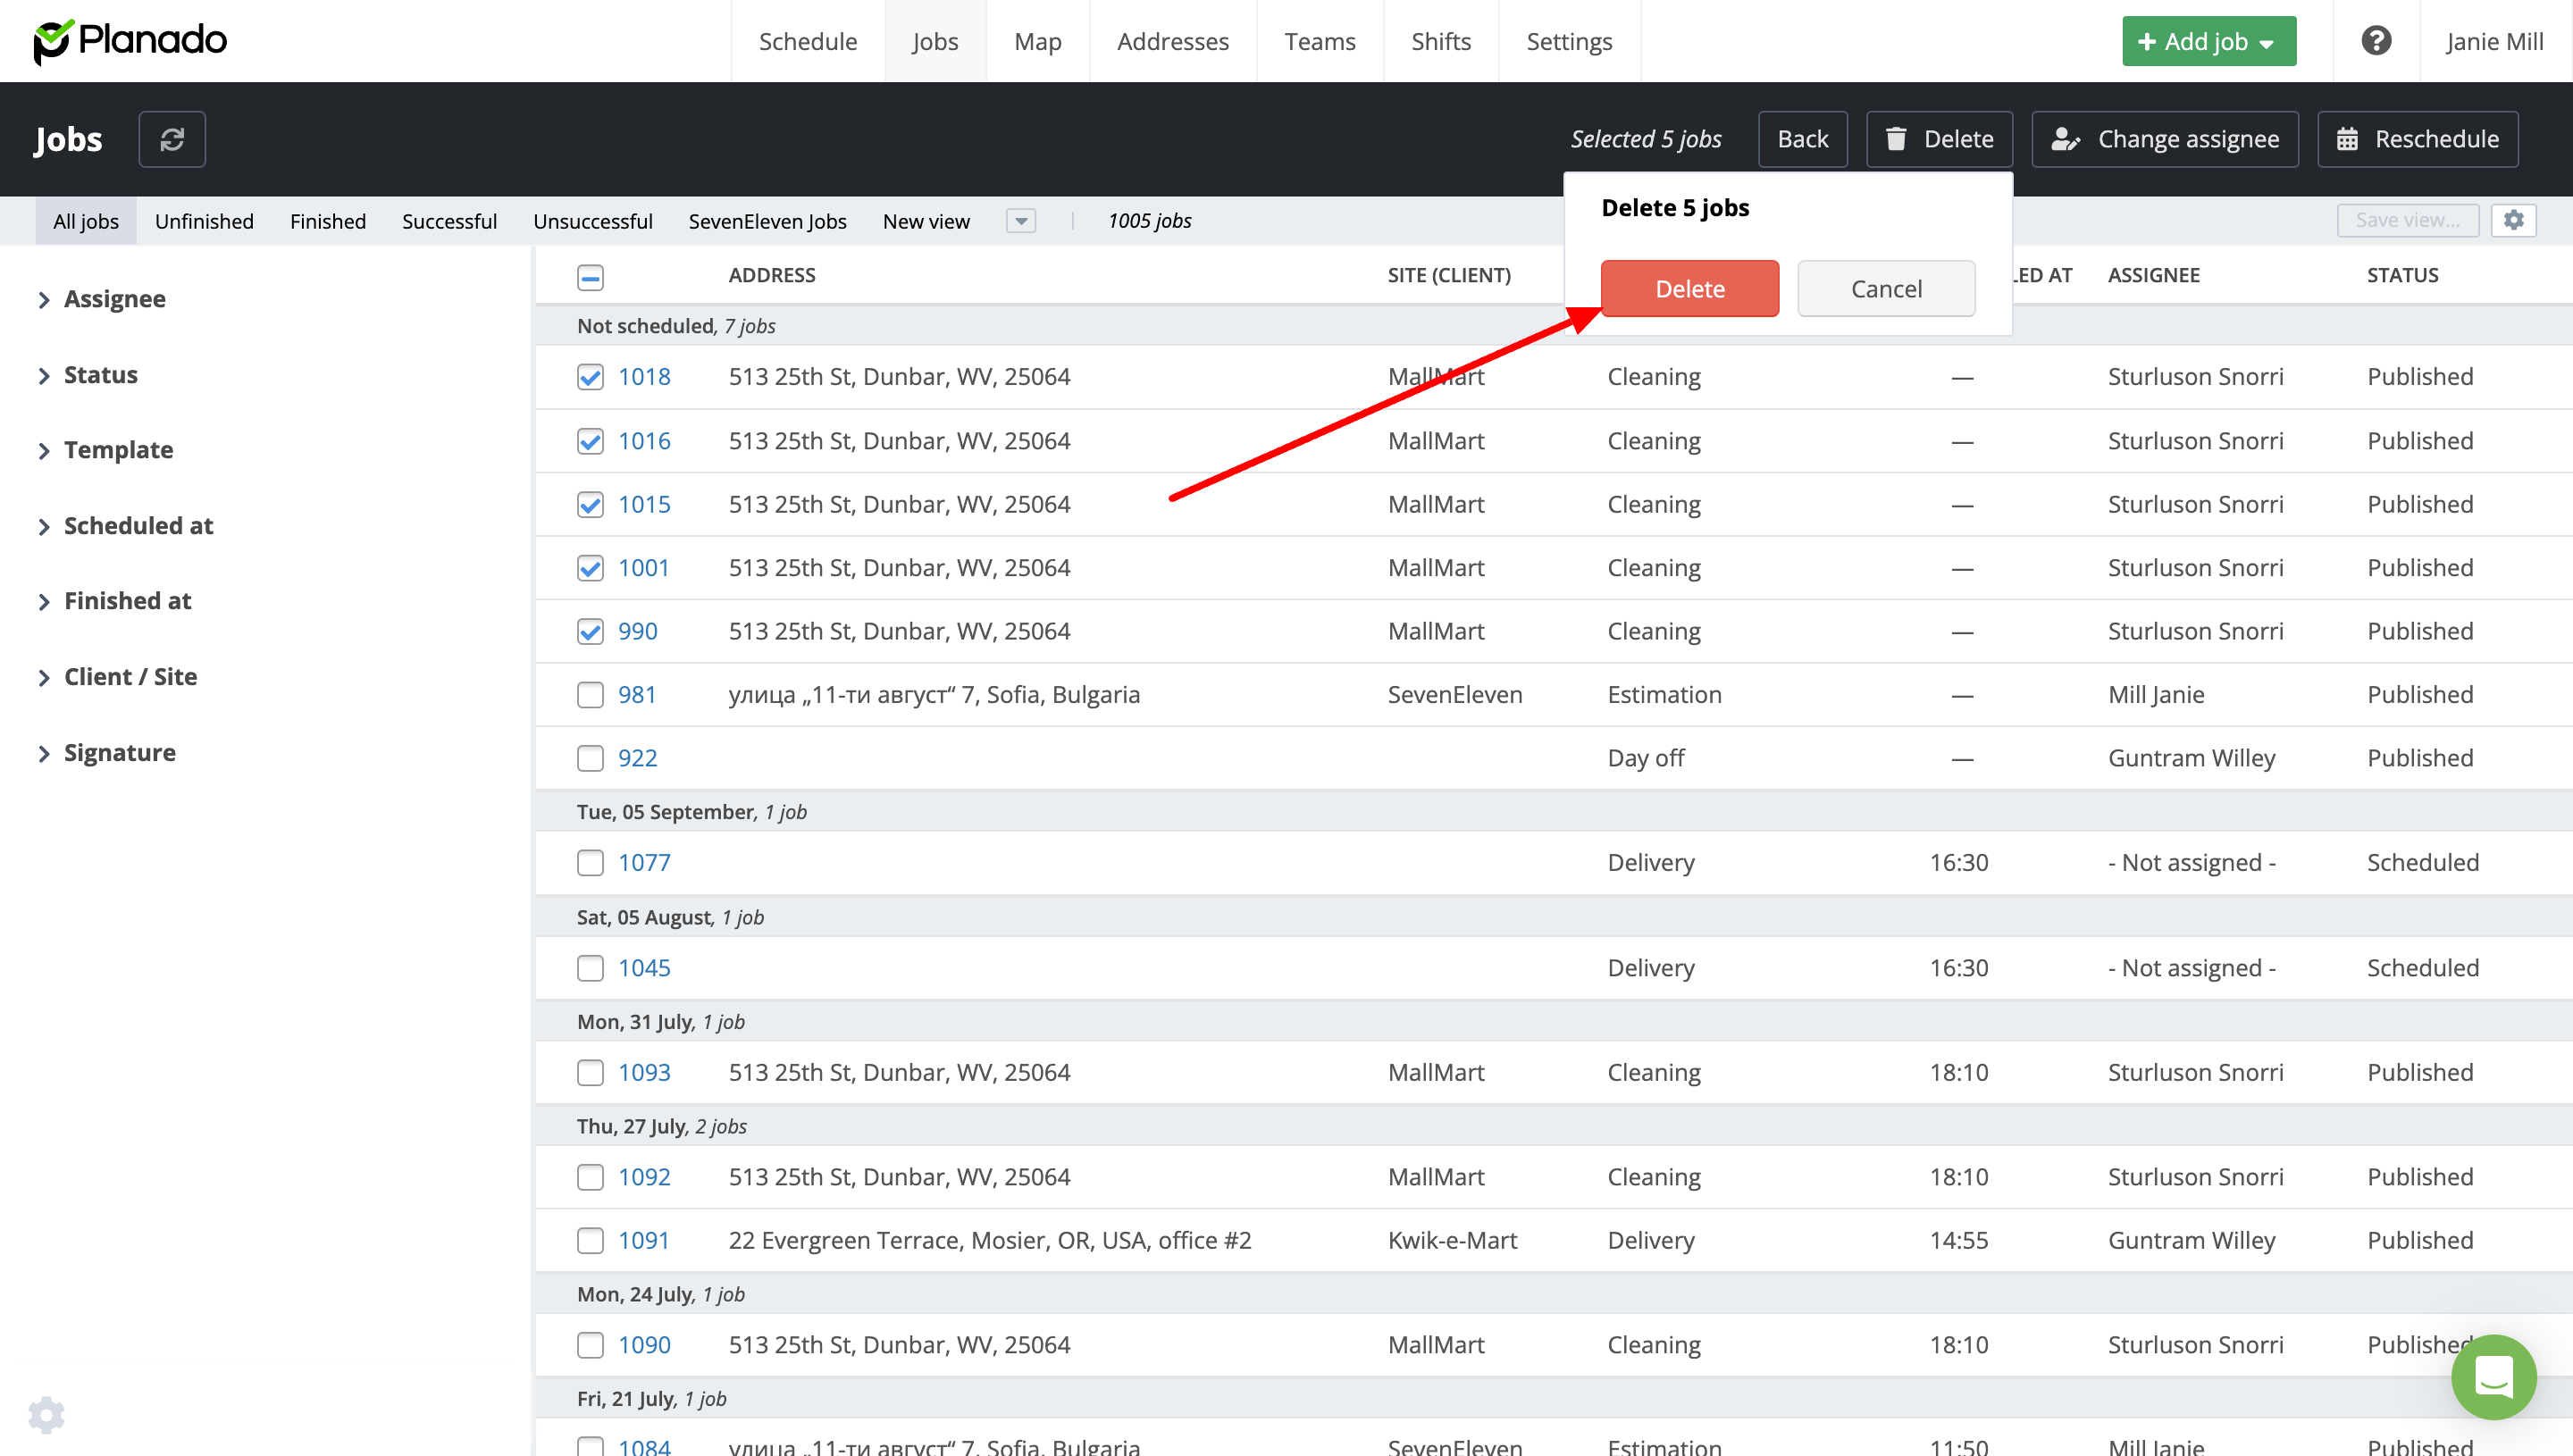Expand the Assignee filter
2573x1456 pixels.
(114, 299)
